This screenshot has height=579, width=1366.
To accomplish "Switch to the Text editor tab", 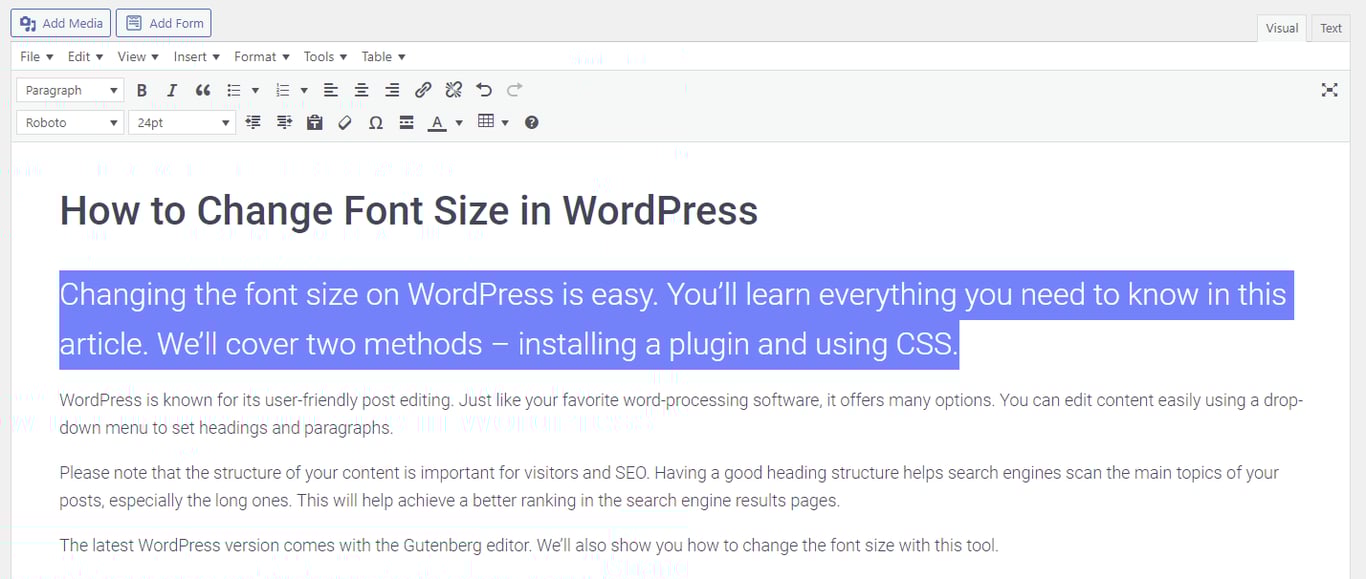I will click(x=1329, y=28).
